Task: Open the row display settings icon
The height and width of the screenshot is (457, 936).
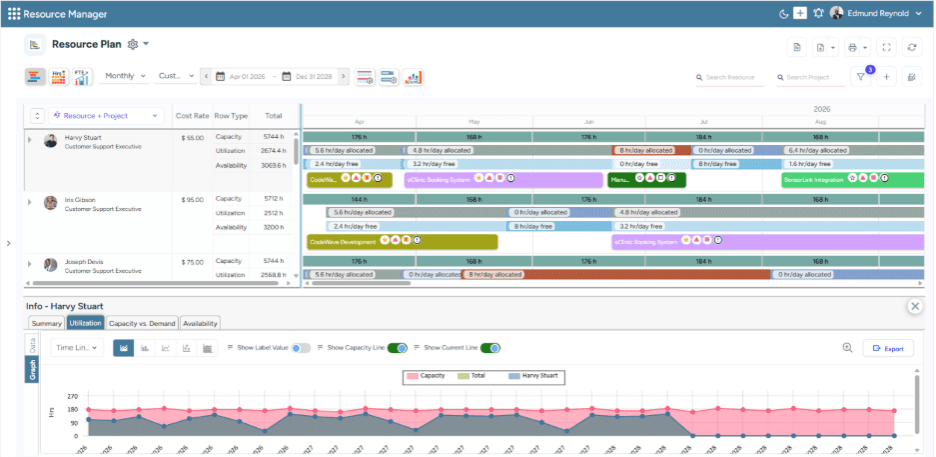Action: (x=365, y=77)
